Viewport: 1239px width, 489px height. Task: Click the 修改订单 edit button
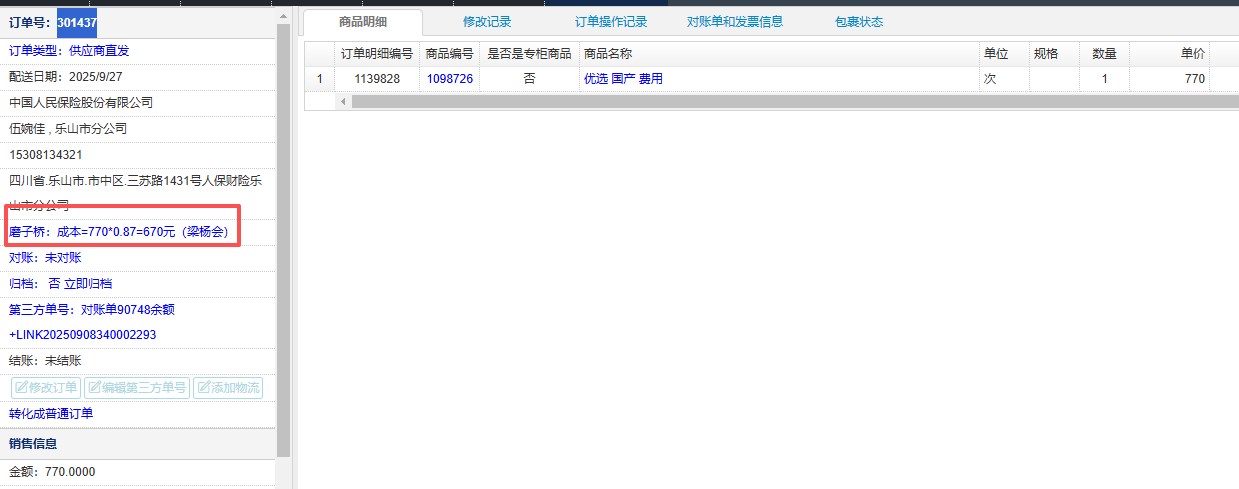pyautogui.click(x=45, y=388)
